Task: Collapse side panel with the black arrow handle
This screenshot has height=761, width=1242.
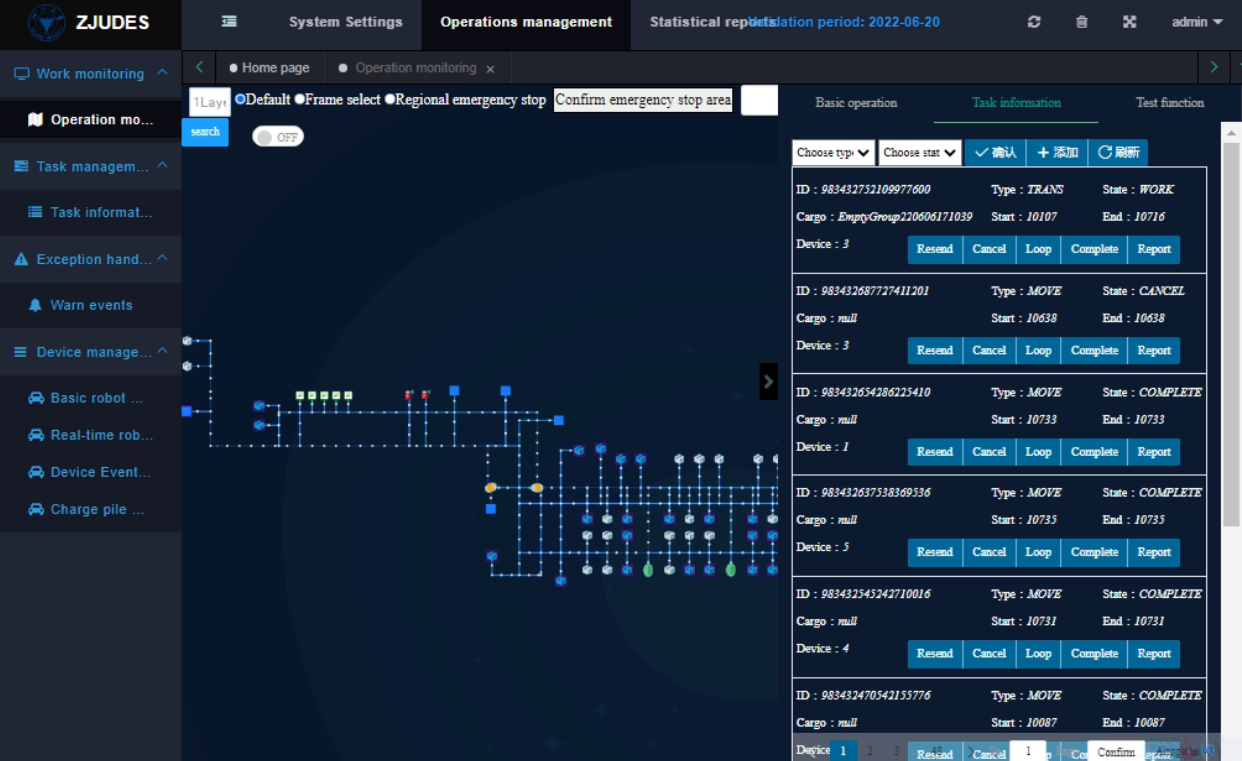Action: [768, 381]
